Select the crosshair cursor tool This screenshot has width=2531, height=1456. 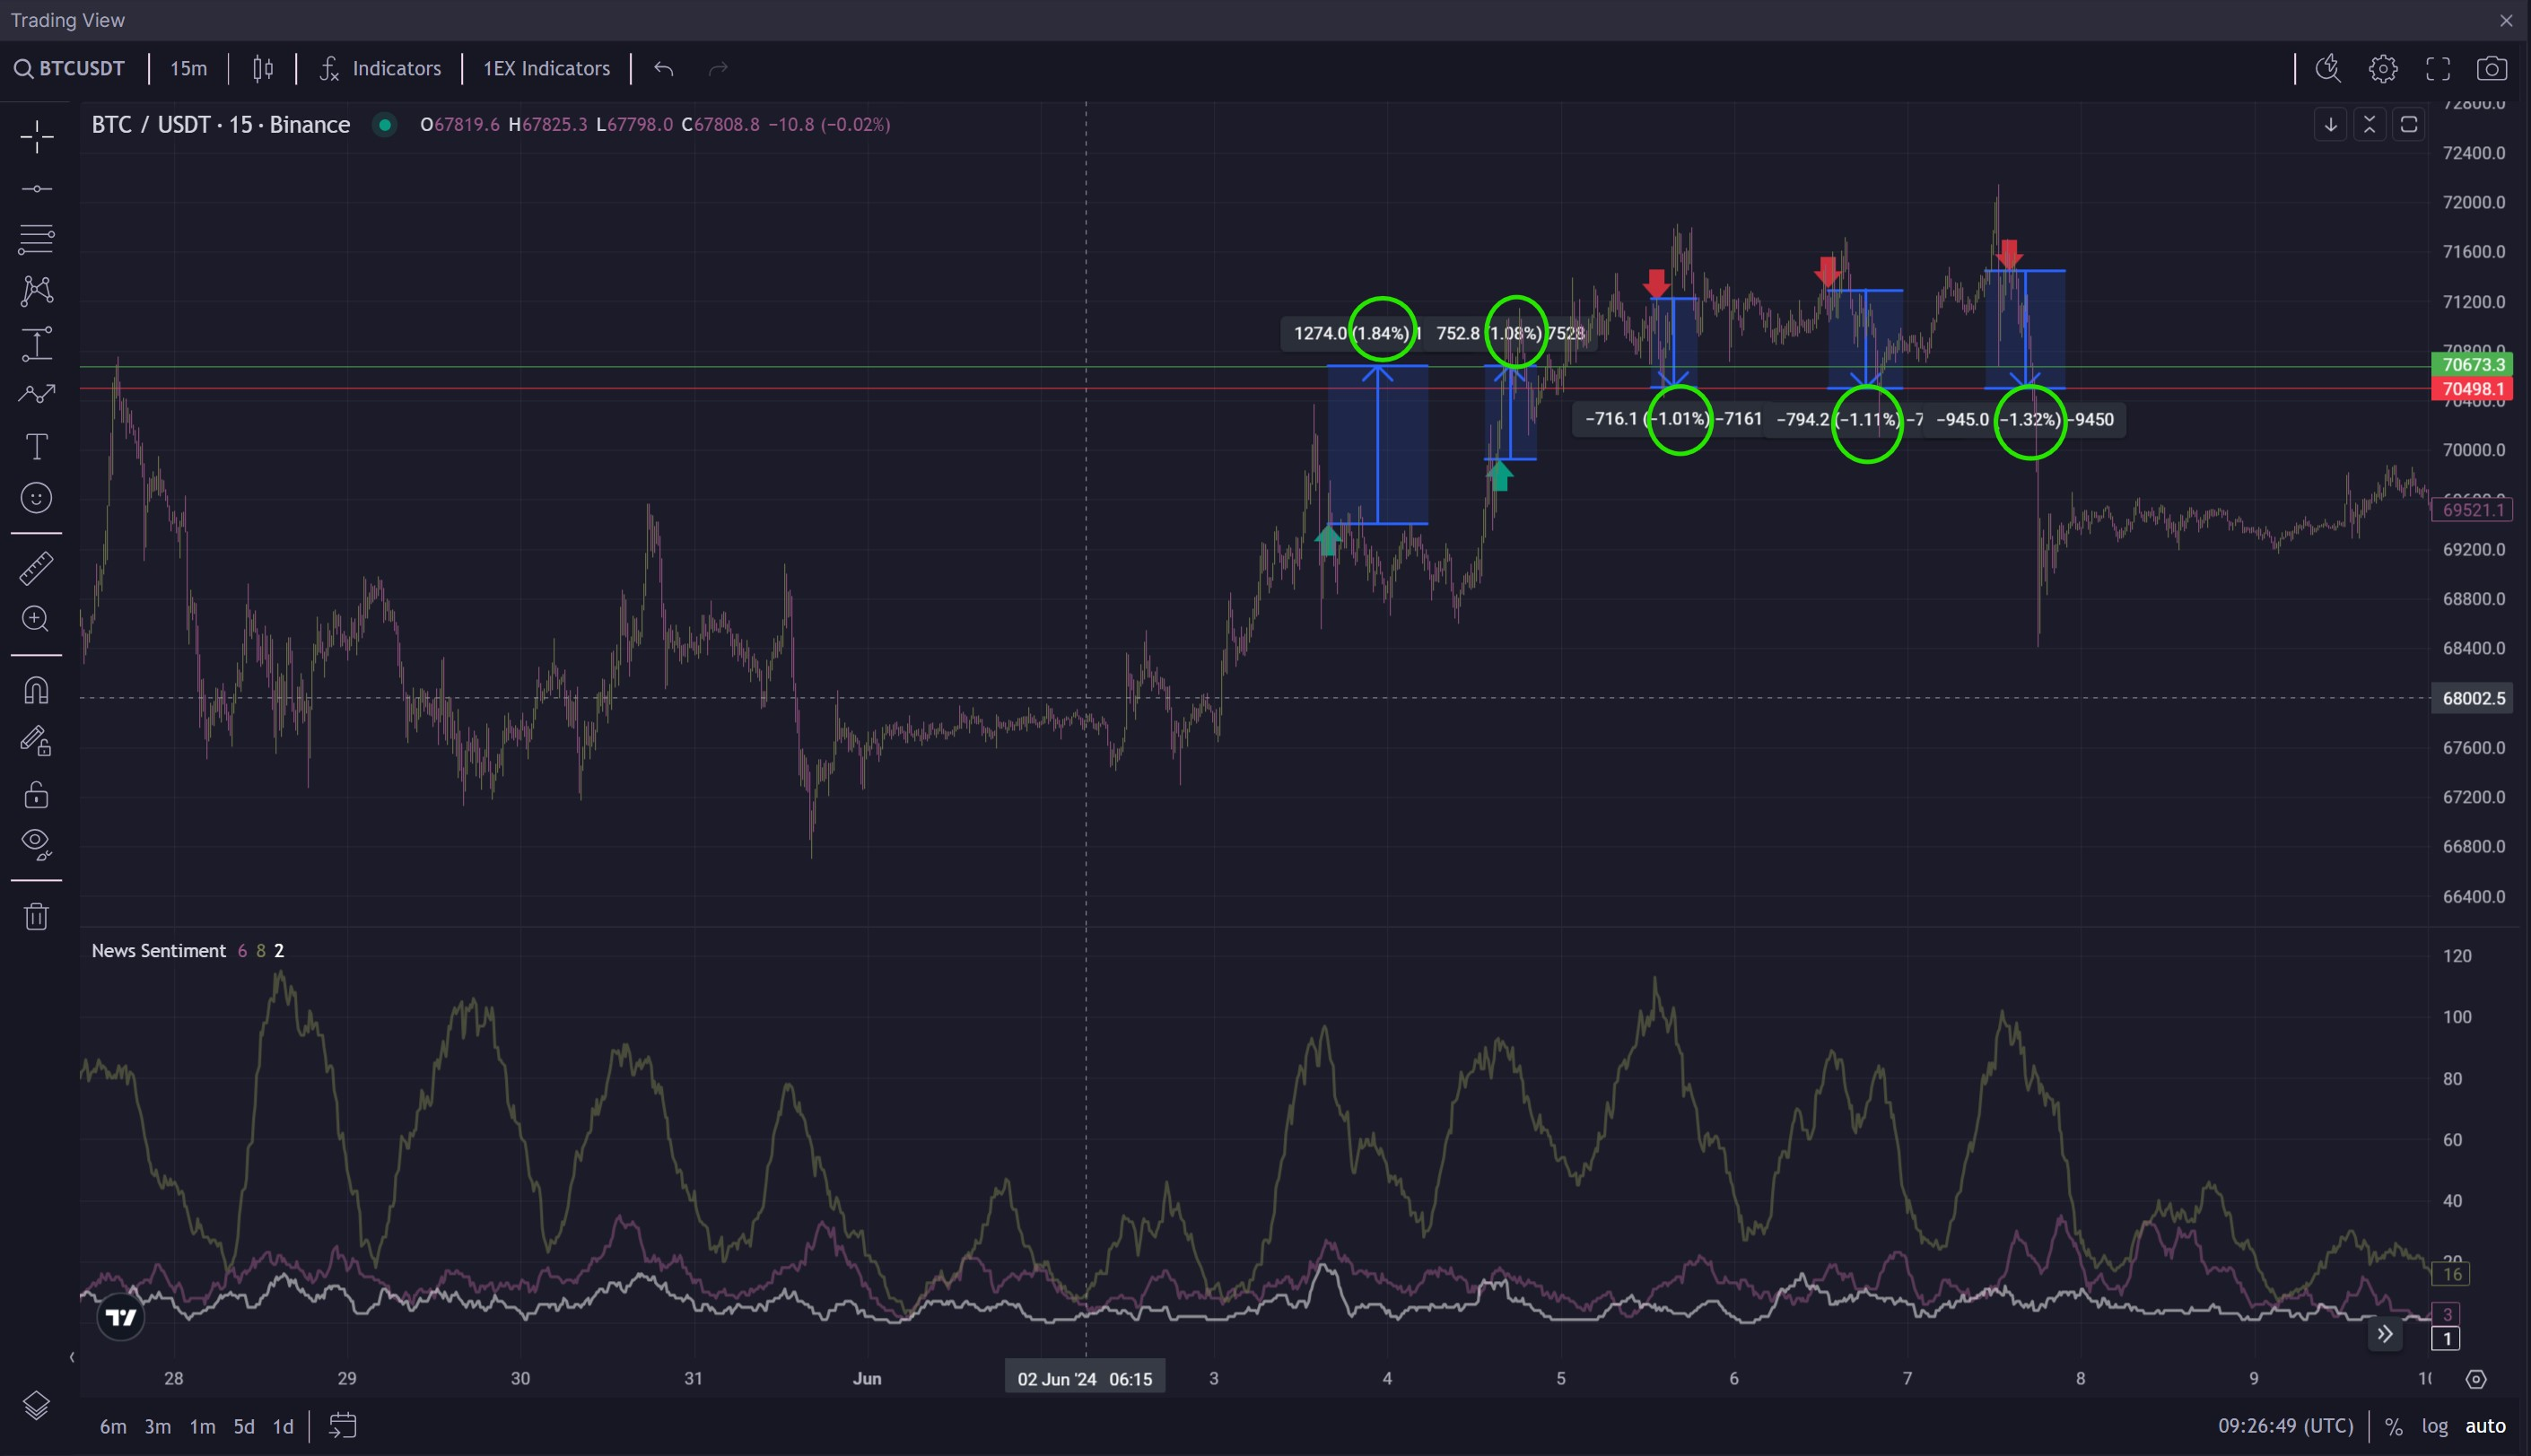click(37, 137)
